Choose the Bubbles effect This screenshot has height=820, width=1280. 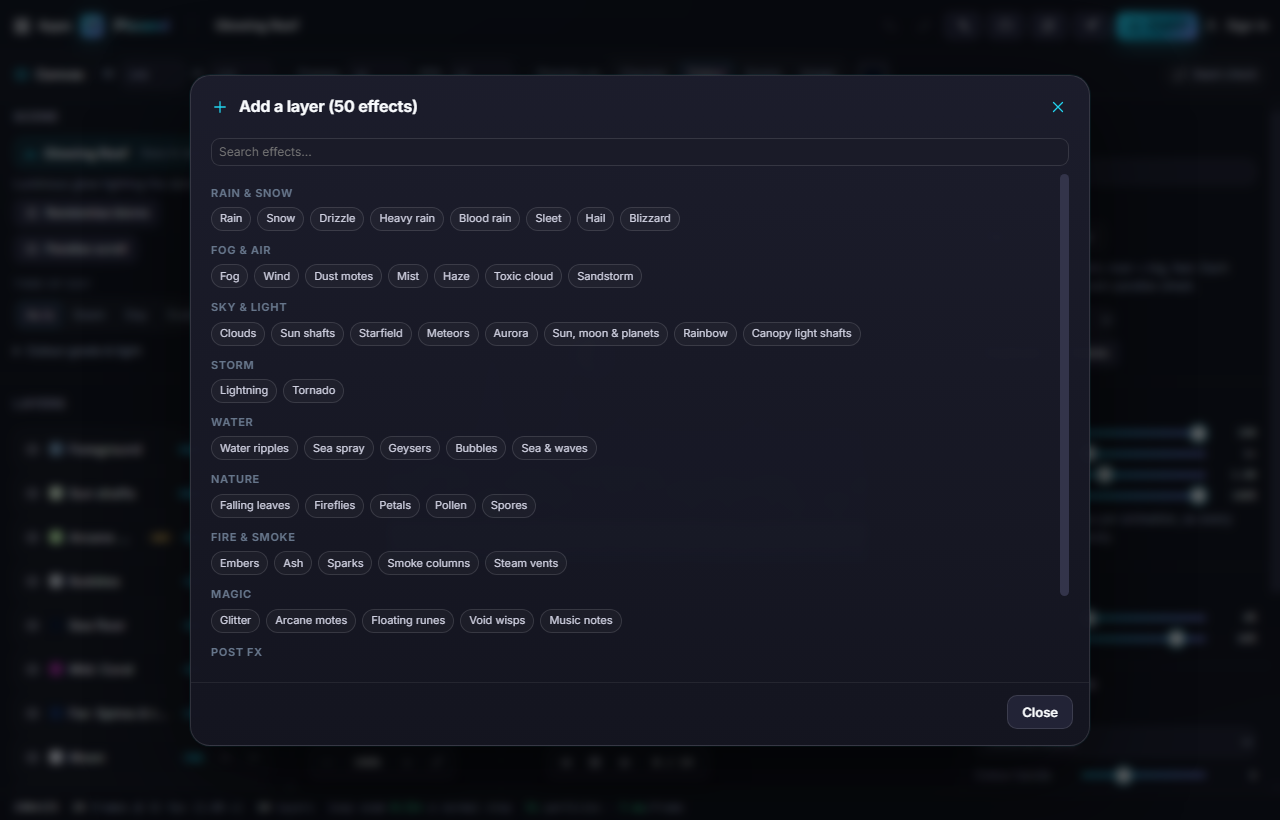[476, 449]
